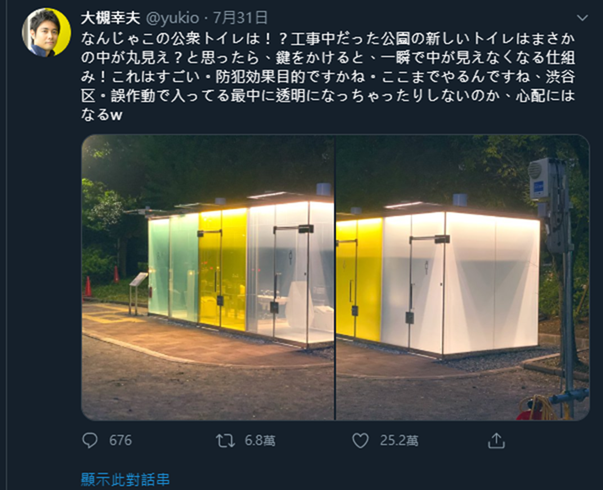The image size is (603, 490).
Task: View the 676 replies count
Action: tap(120, 440)
